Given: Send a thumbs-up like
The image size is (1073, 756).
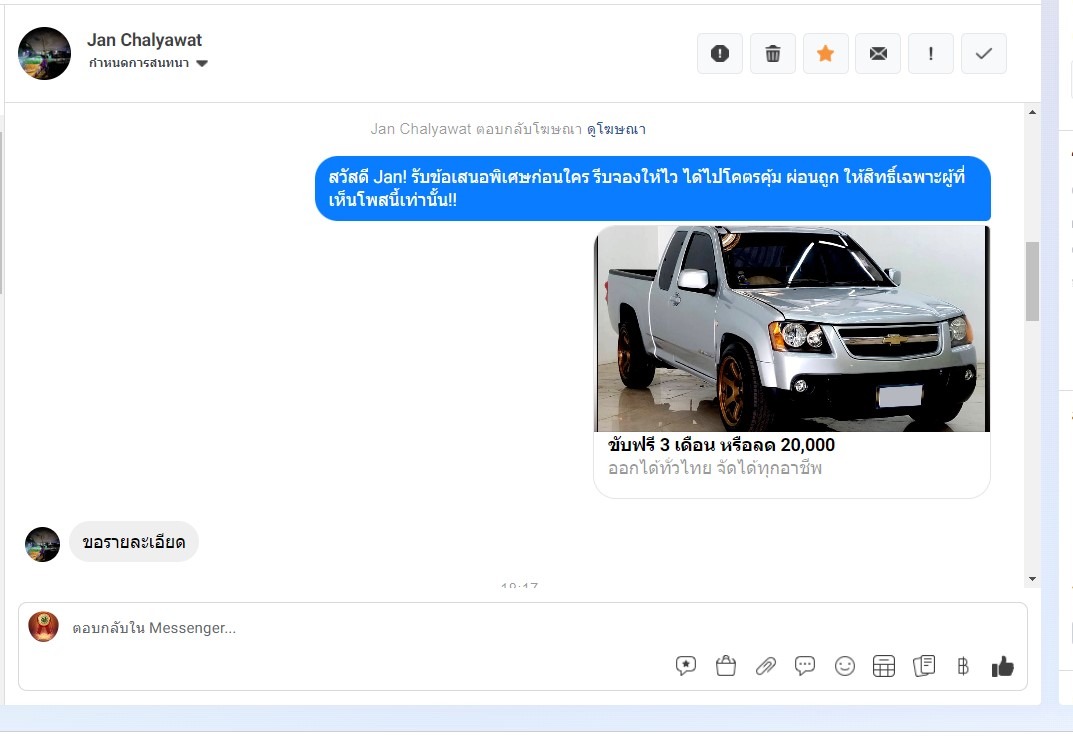Looking at the screenshot, I should coord(1003,666).
